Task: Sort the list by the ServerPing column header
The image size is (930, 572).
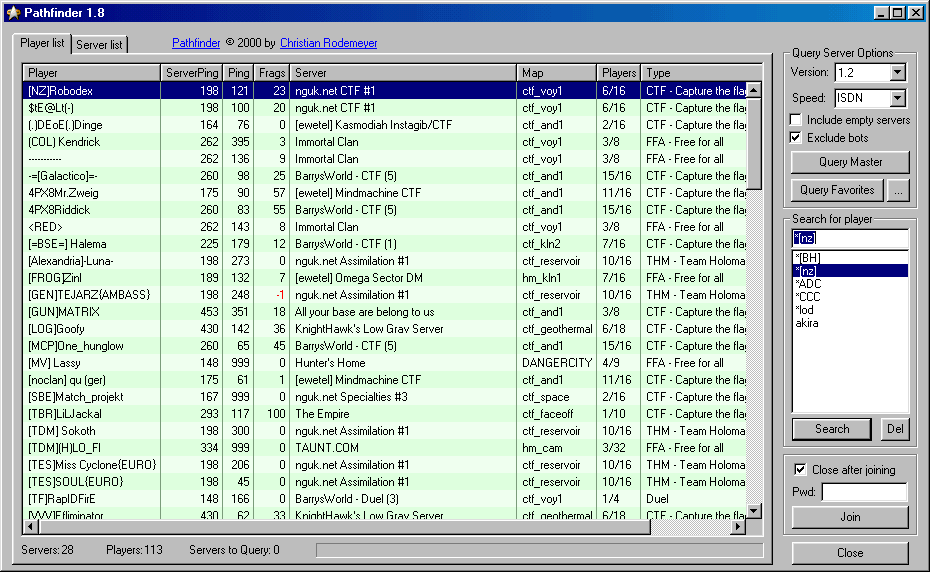Action: coord(192,73)
